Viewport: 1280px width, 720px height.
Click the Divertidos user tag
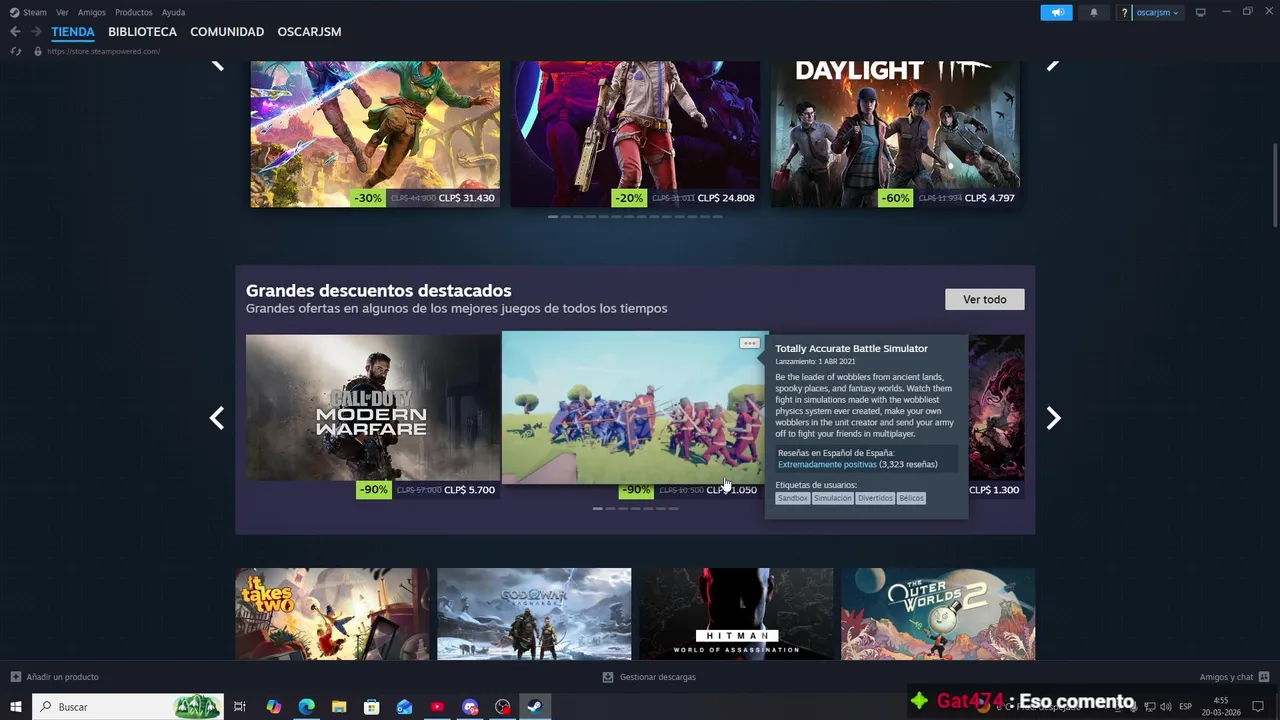click(875, 498)
